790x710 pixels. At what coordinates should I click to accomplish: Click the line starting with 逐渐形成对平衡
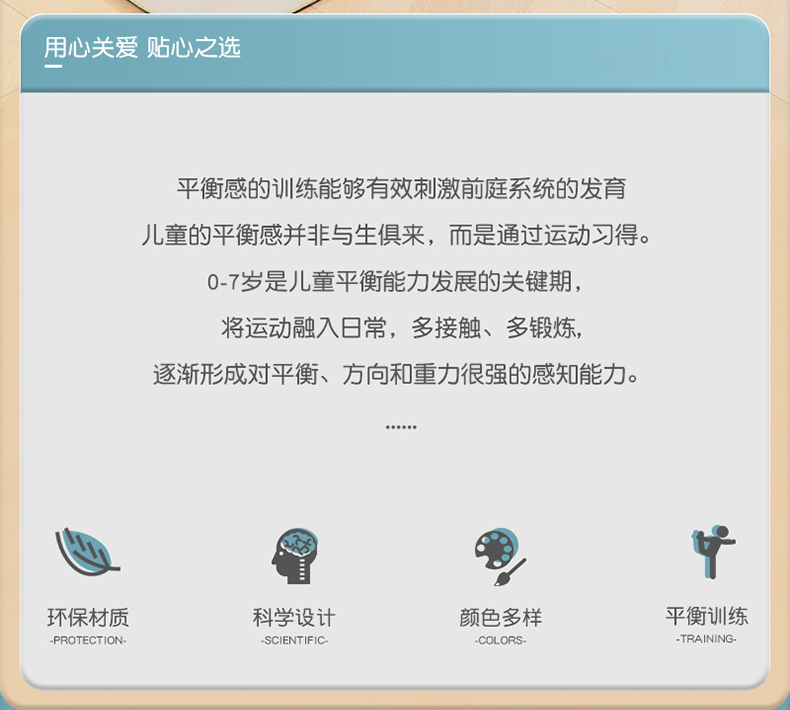click(395, 374)
